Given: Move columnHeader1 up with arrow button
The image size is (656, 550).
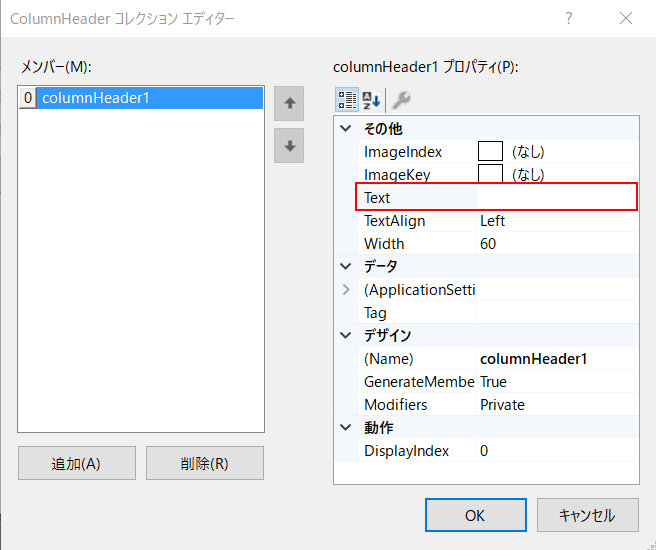Looking at the screenshot, I should click(289, 104).
